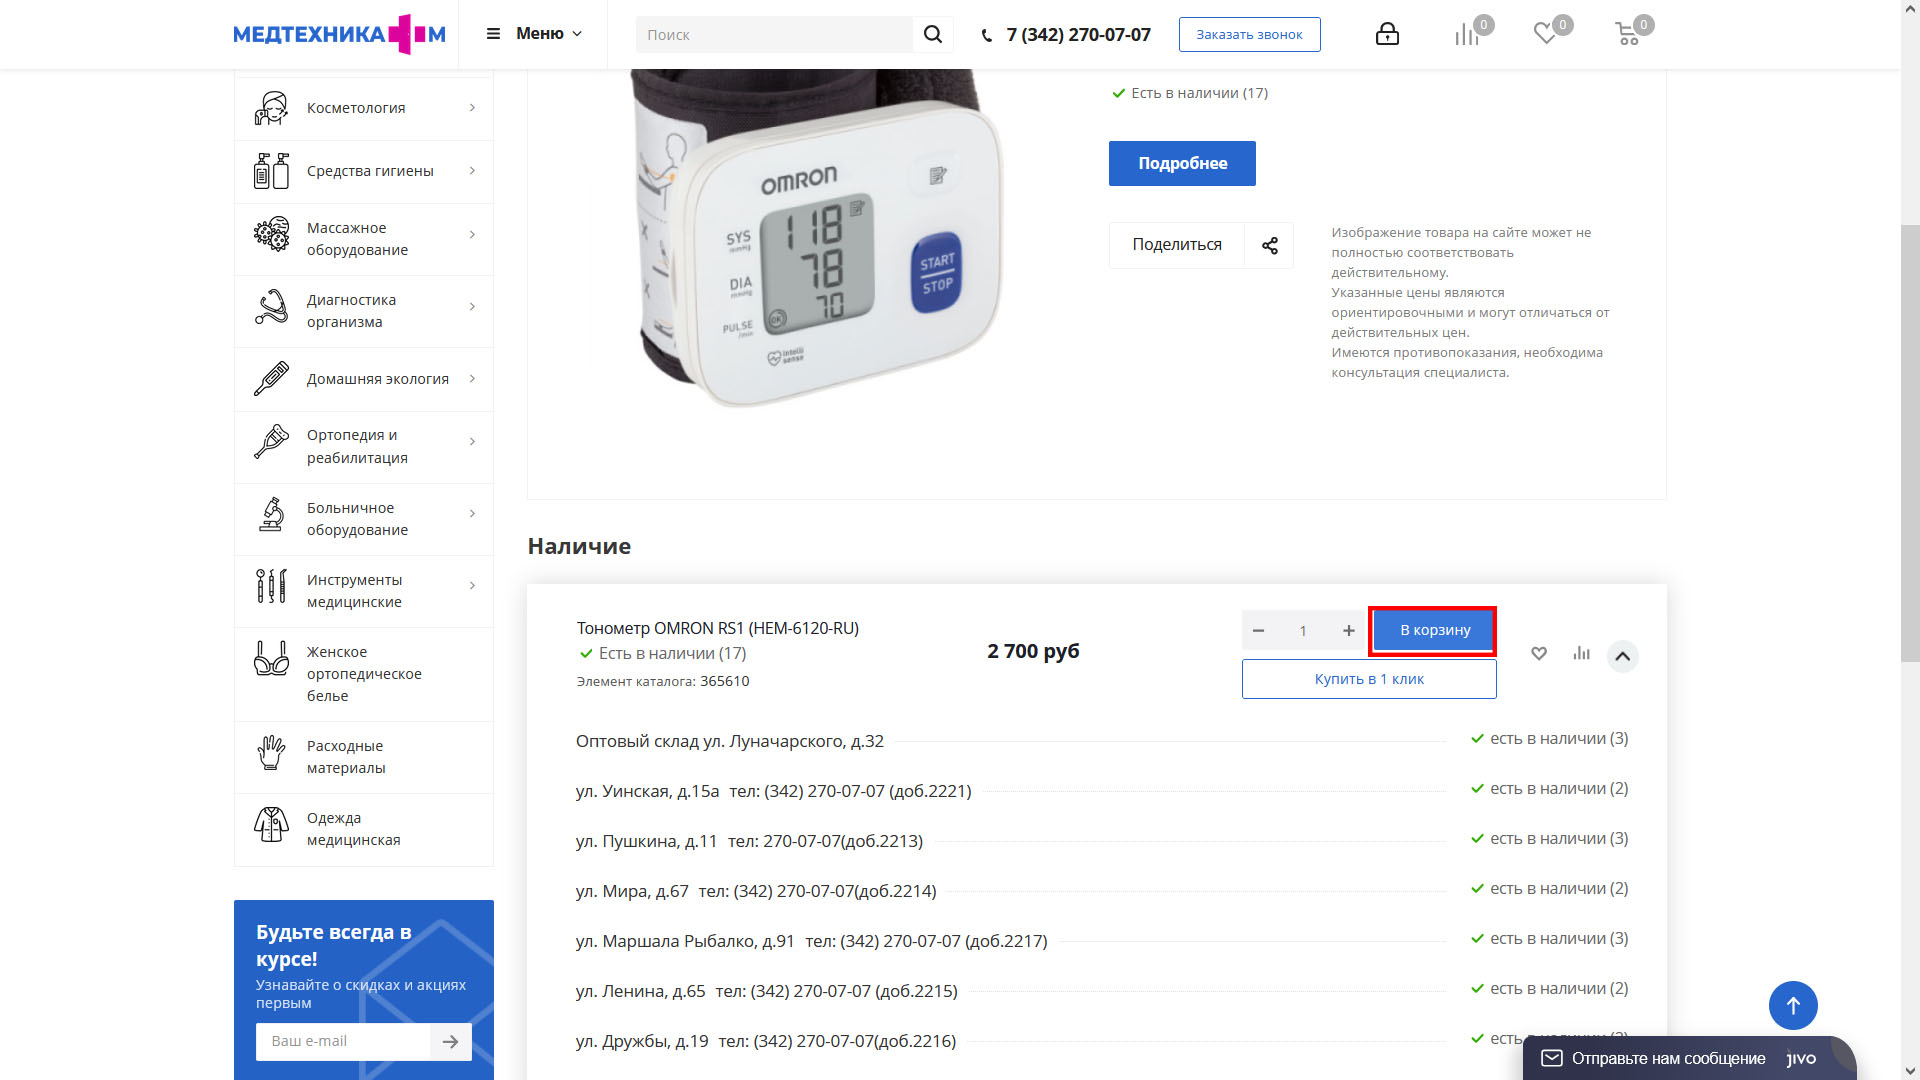
Task: Expand the Косметология submenu arrow
Action: tap(473, 108)
